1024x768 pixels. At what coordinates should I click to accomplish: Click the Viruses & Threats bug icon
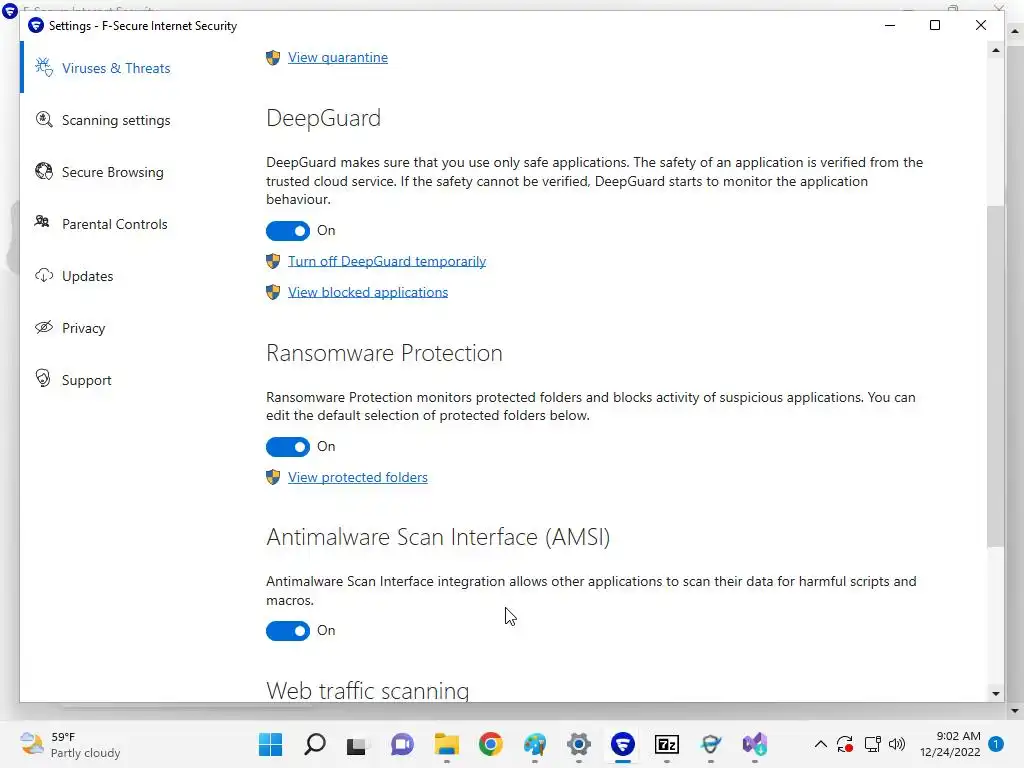[x=44, y=67]
